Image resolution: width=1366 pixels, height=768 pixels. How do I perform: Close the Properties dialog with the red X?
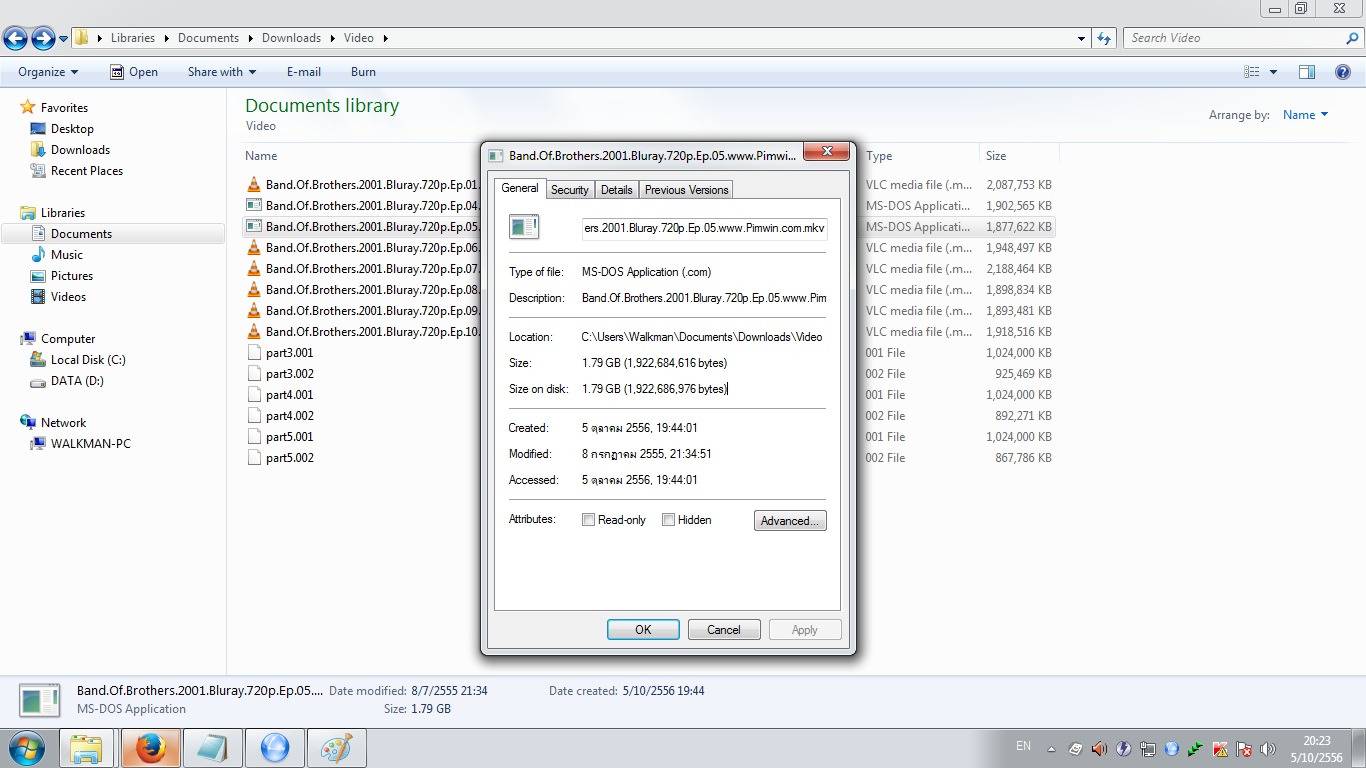[828, 152]
